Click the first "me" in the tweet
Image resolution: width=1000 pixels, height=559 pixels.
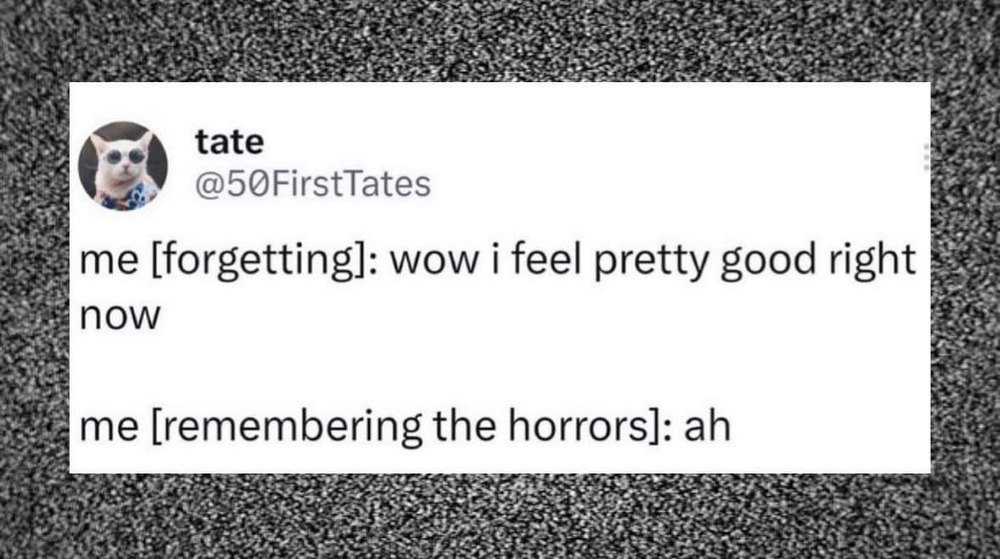click(108, 262)
